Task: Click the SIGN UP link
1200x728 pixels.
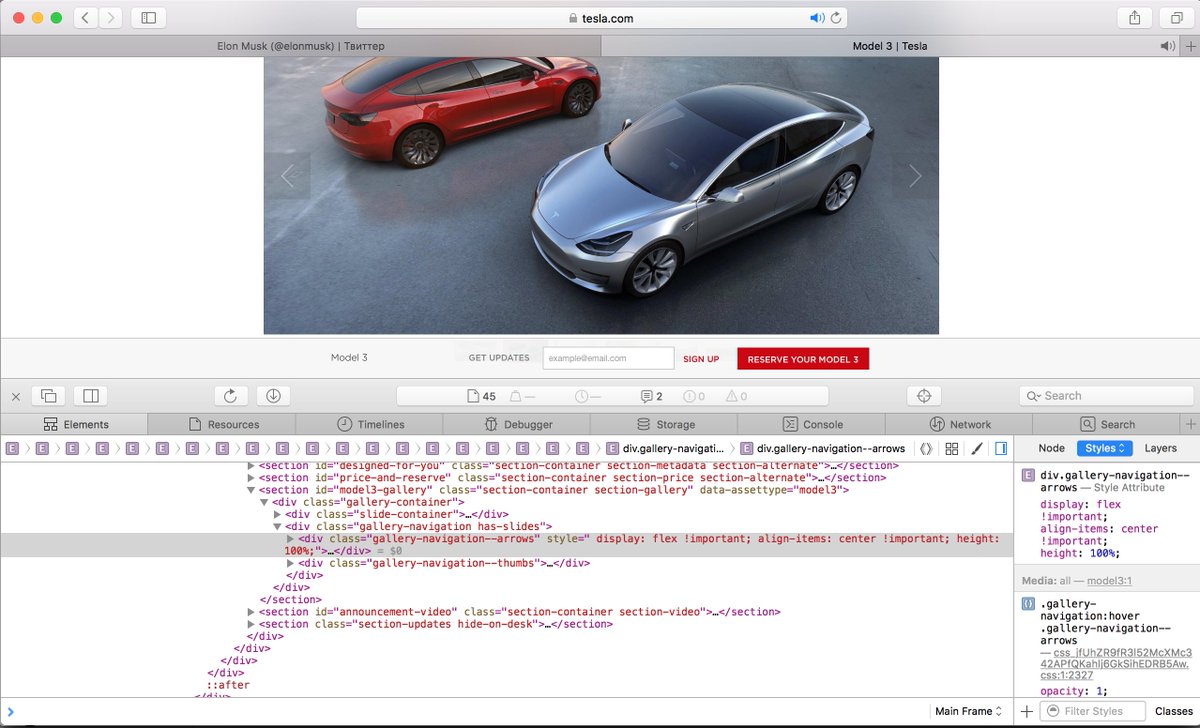Action: coord(701,359)
